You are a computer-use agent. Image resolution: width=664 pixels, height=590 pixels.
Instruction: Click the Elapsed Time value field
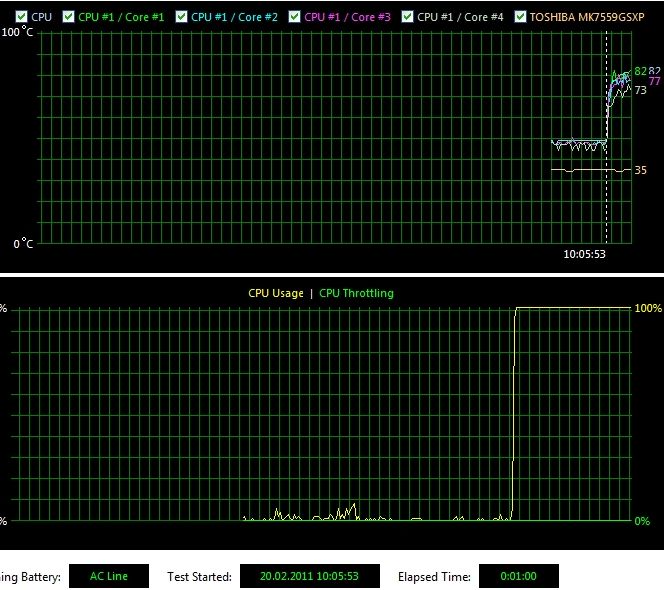tap(517, 577)
